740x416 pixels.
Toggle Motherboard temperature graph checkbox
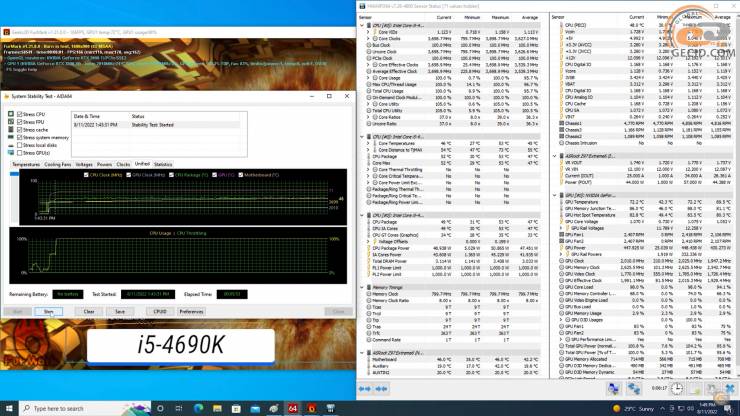click(241, 175)
